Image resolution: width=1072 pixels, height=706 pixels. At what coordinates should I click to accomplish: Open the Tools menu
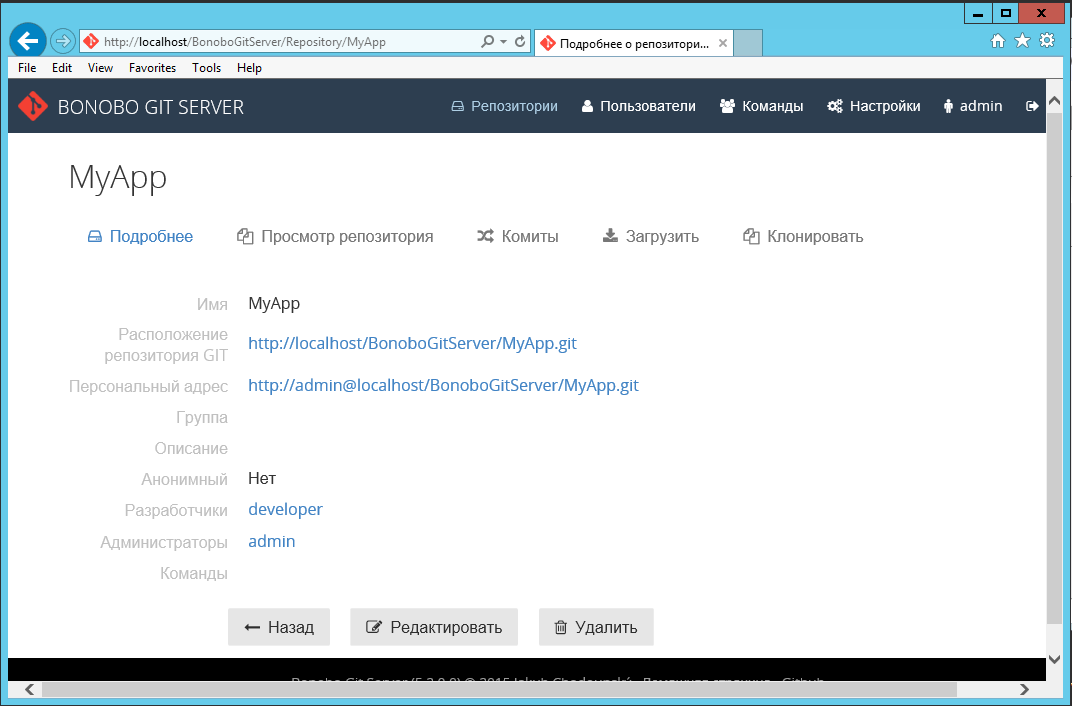pos(206,68)
